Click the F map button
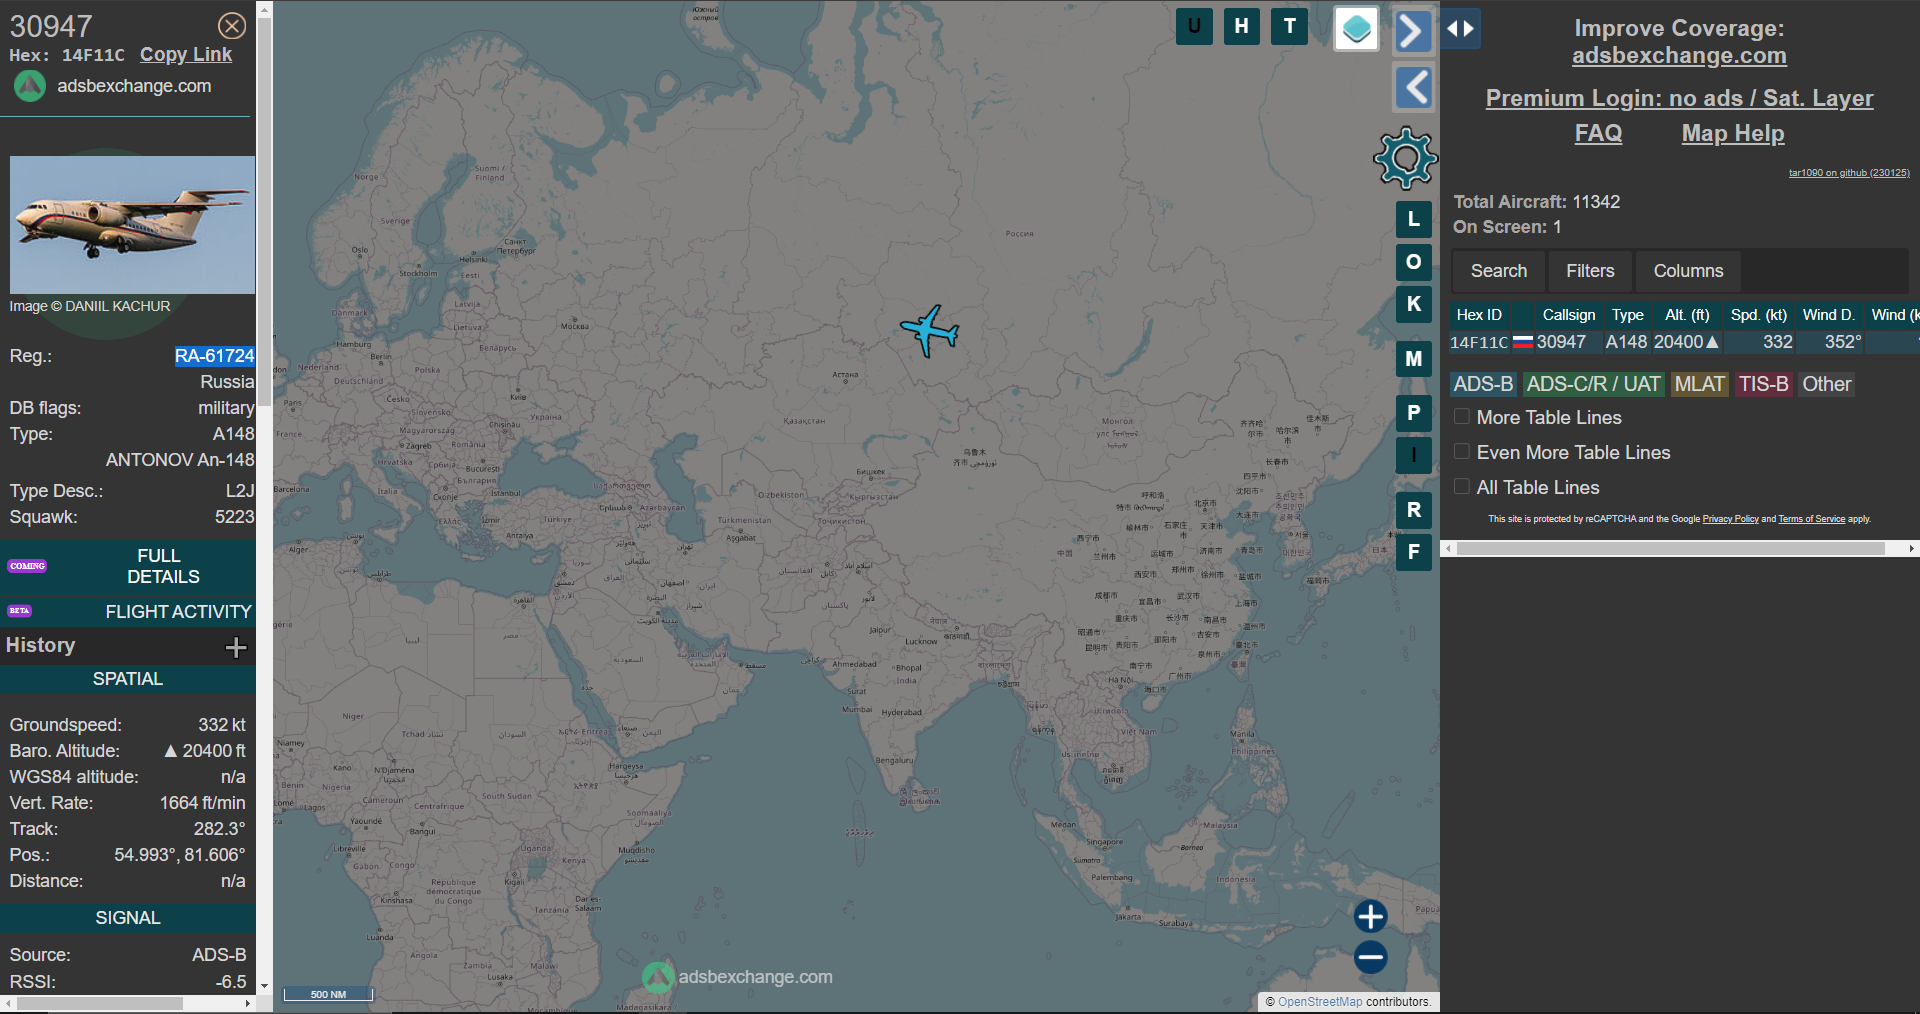 tap(1413, 552)
